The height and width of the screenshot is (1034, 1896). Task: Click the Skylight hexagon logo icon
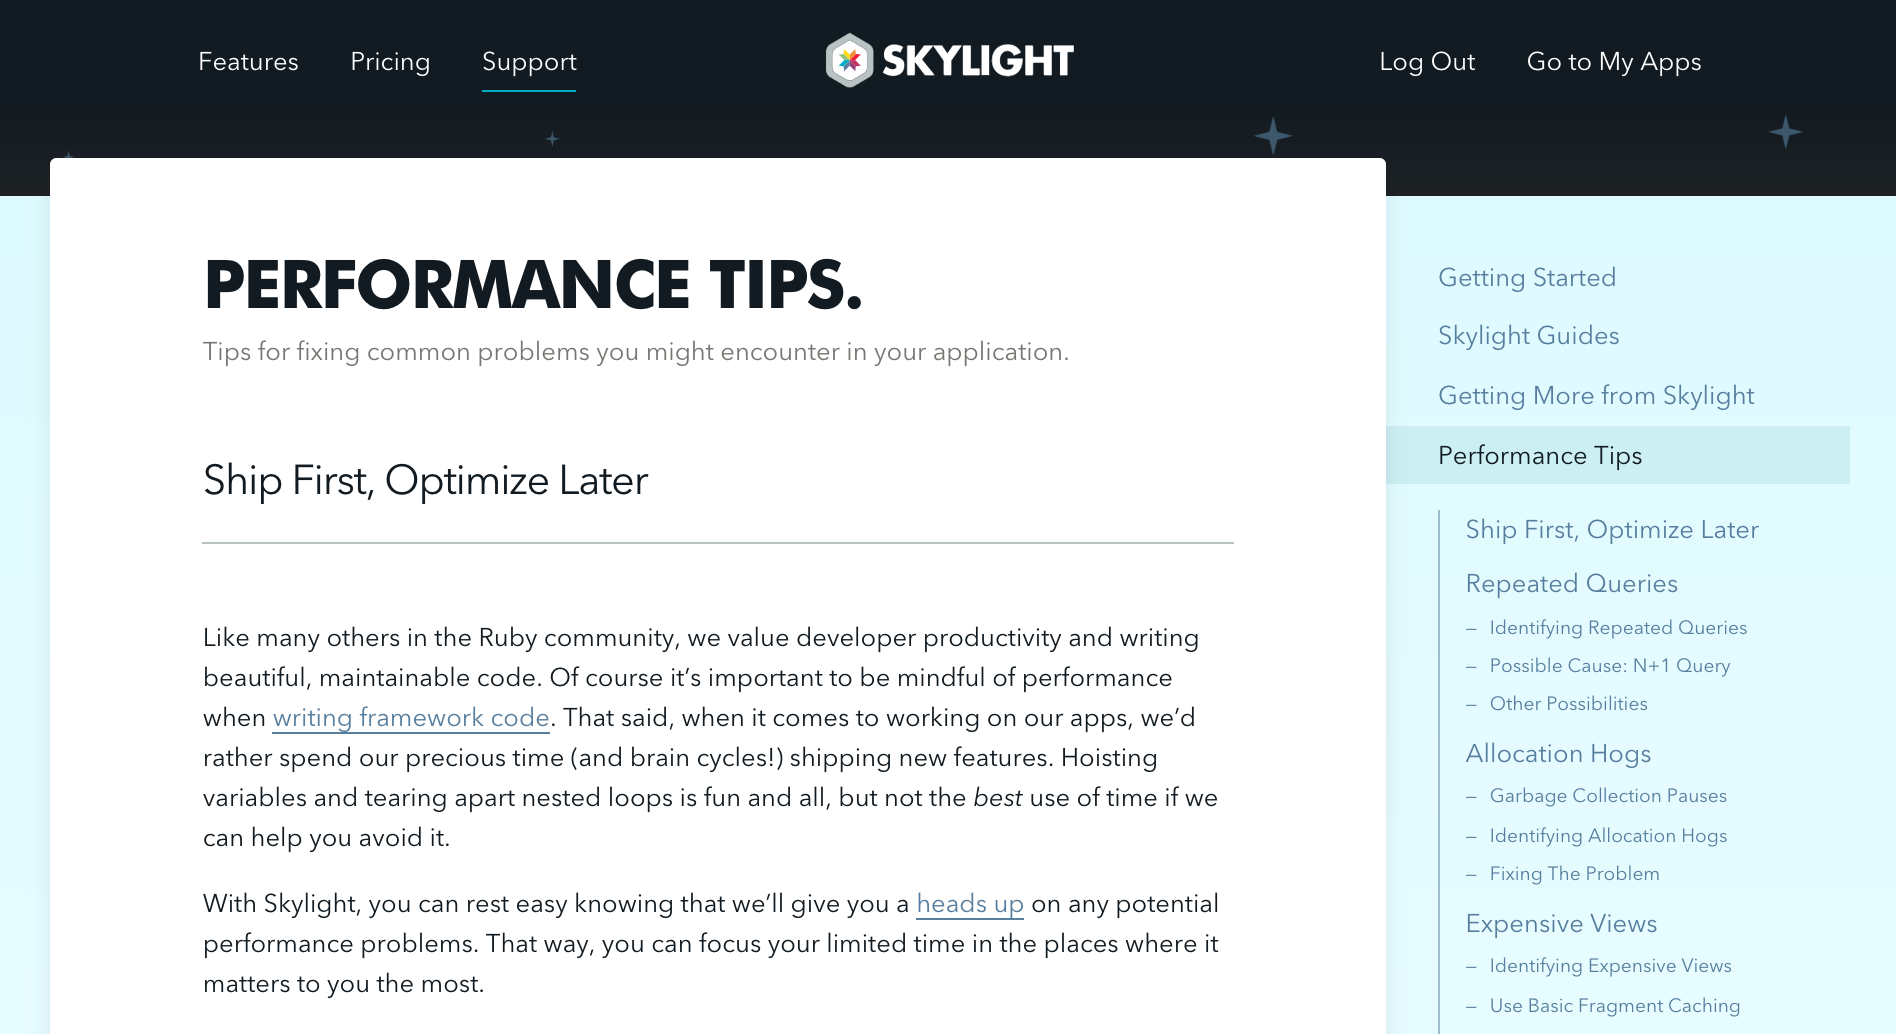(x=851, y=61)
